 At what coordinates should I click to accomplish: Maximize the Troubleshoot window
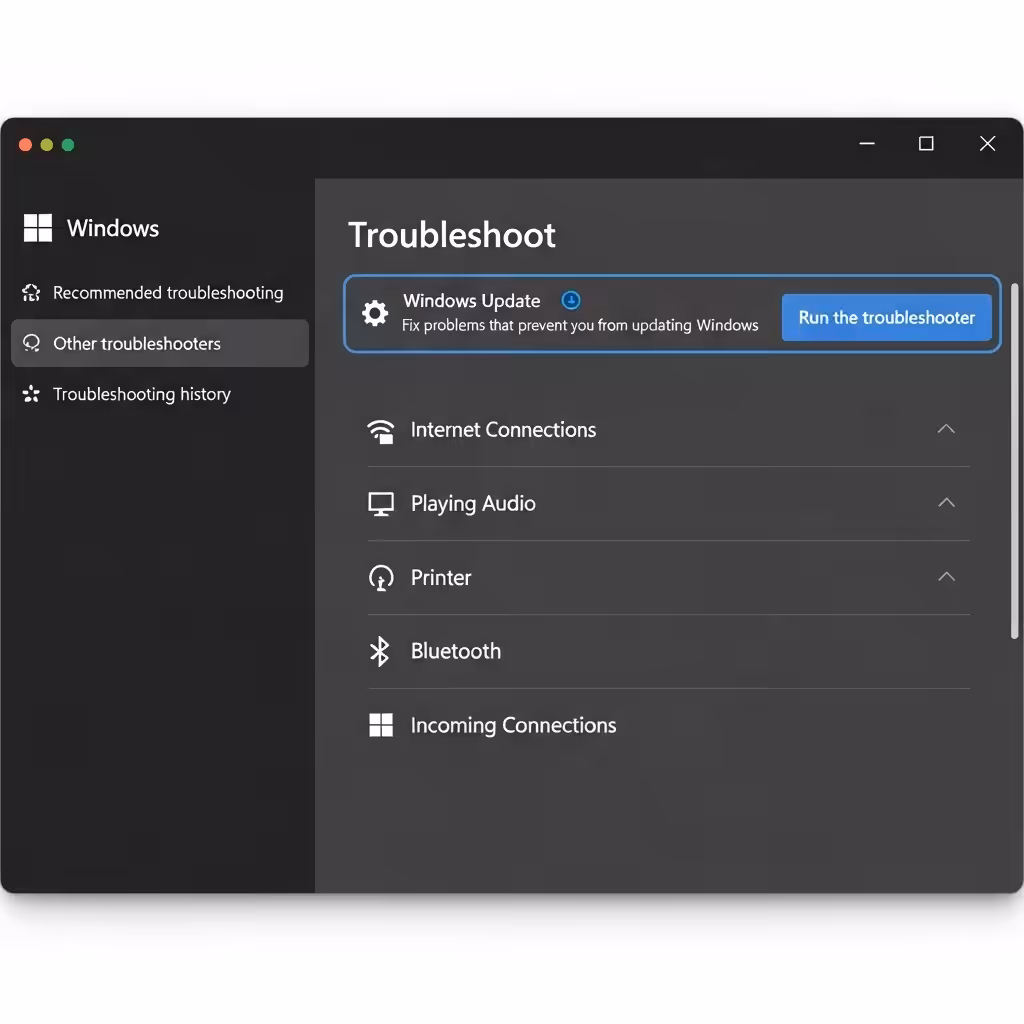(926, 144)
